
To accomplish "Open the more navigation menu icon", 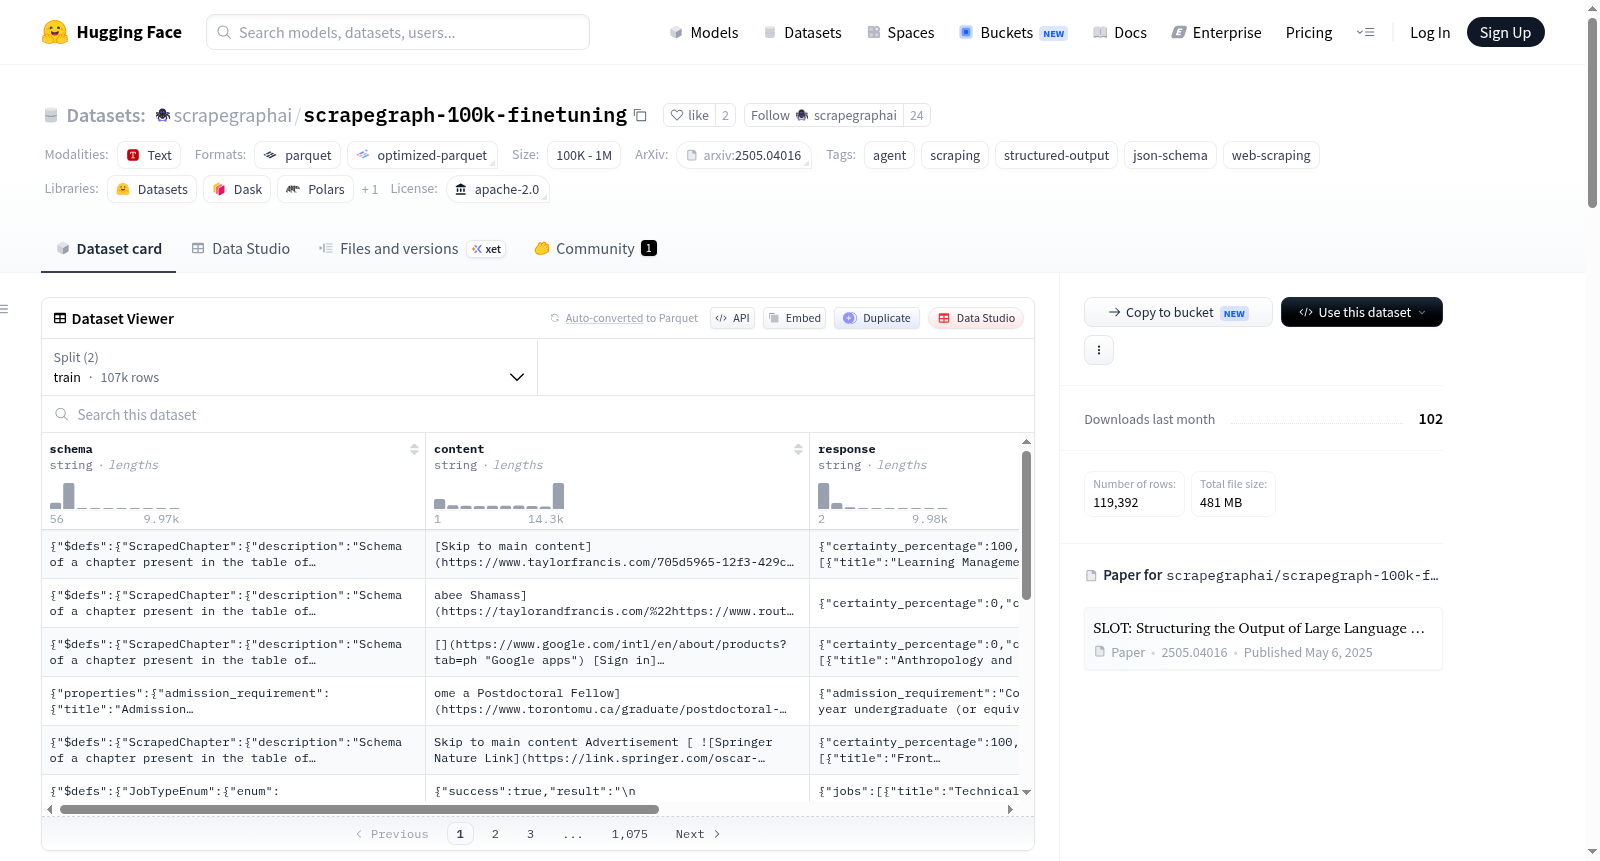I will (x=1365, y=32).
